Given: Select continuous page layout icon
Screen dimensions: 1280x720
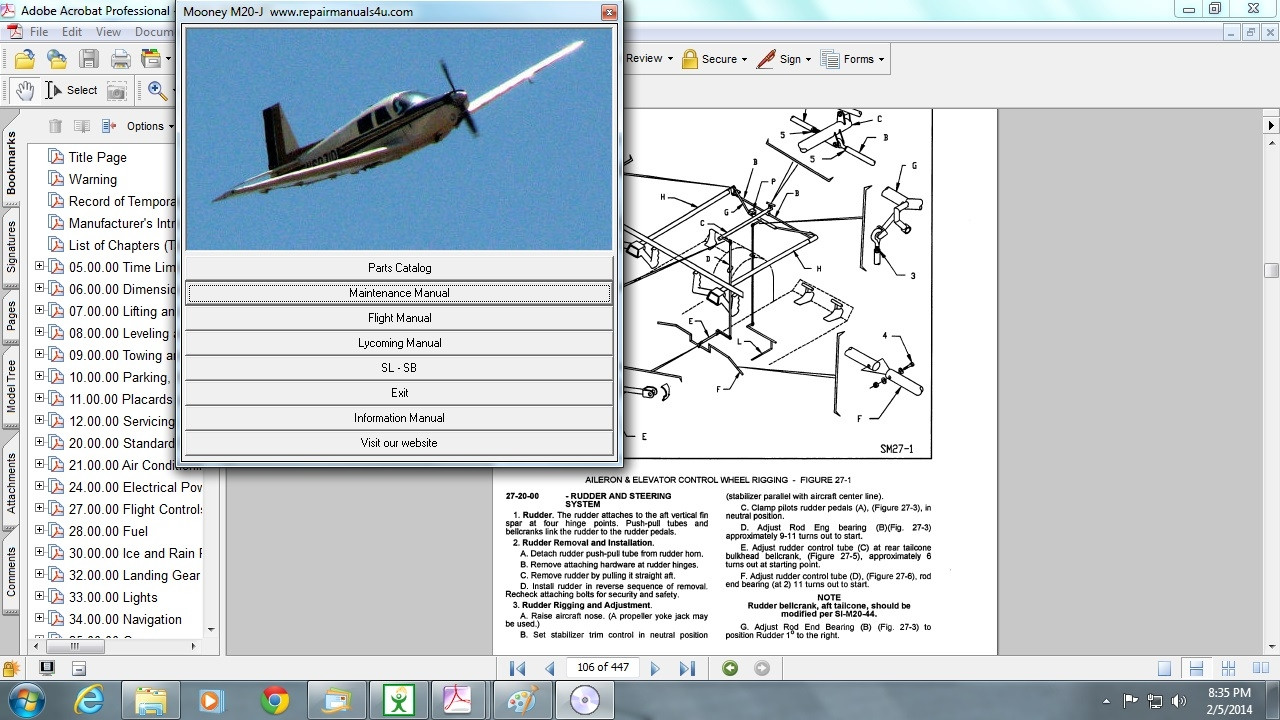Looking at the screenshot, I should 1195,668.
